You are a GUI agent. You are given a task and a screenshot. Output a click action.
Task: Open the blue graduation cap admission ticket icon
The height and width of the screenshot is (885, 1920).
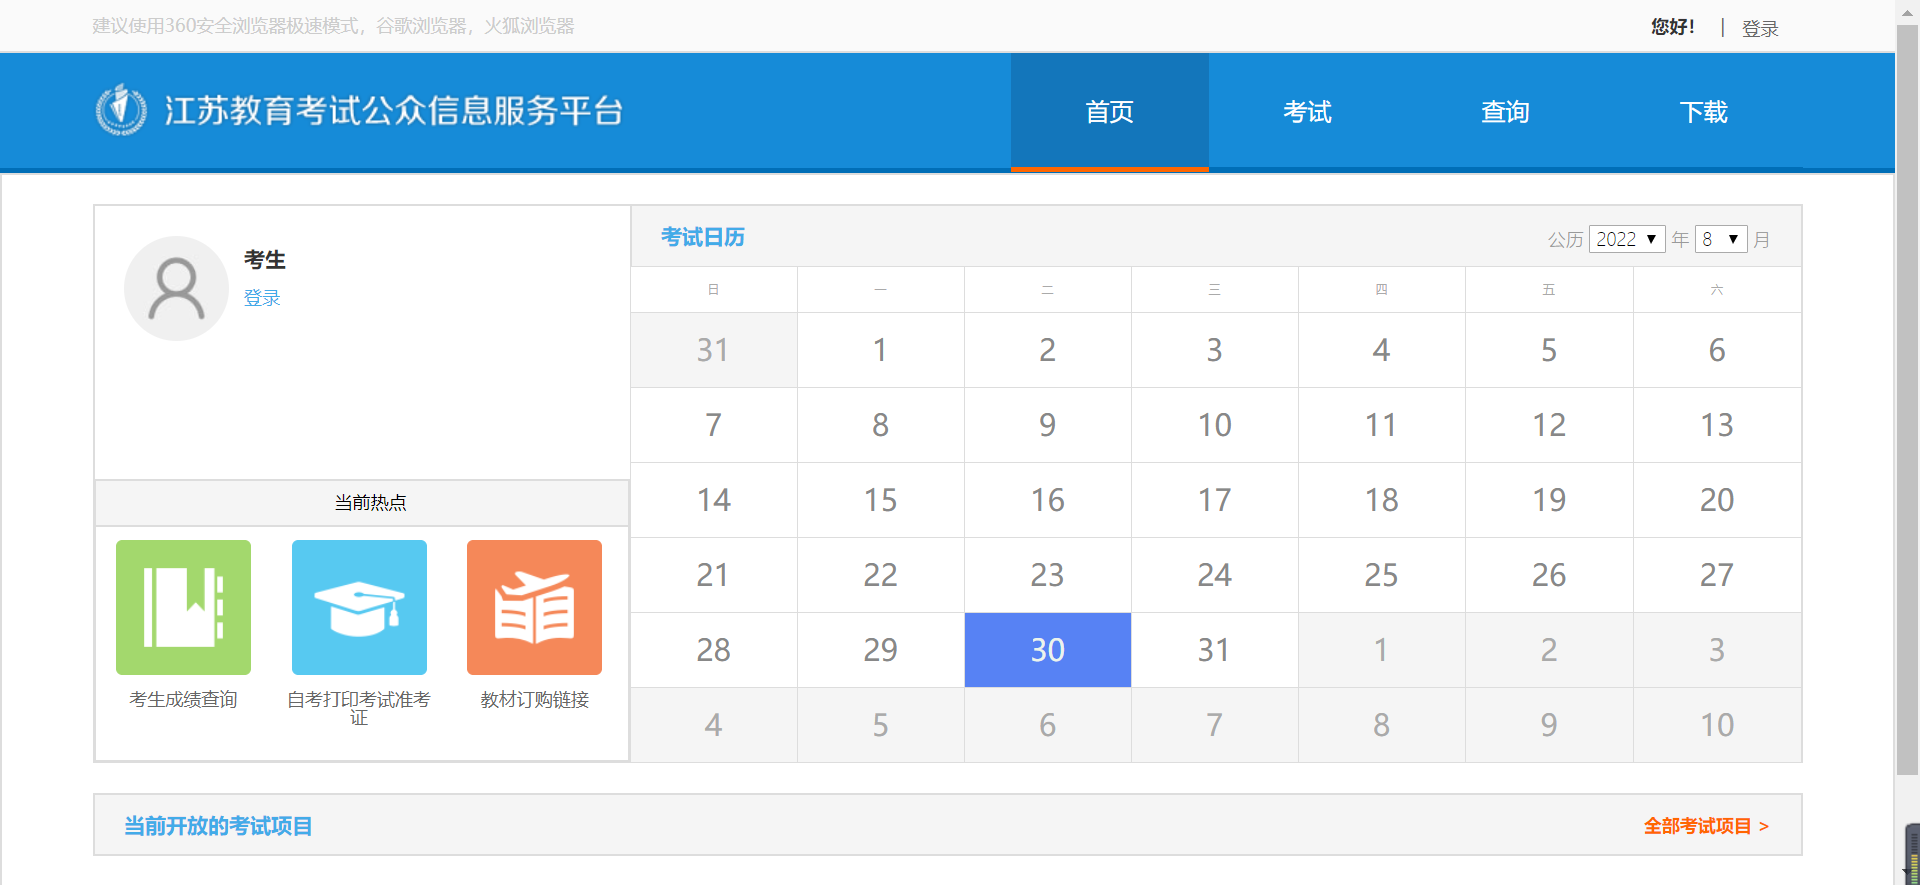(x=359, y=607)
